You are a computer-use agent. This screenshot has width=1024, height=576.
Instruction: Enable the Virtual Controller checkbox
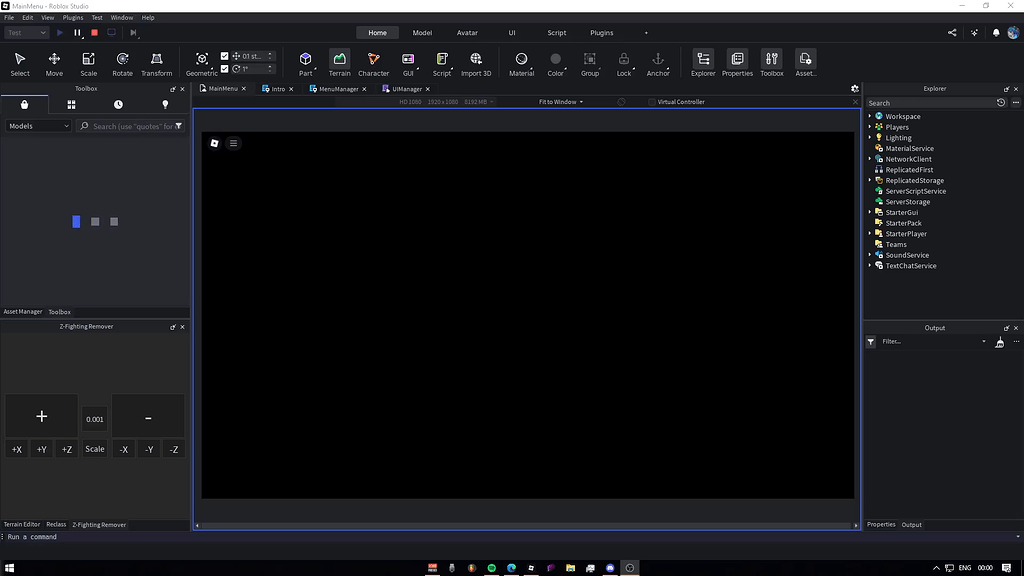click(652, 102)
